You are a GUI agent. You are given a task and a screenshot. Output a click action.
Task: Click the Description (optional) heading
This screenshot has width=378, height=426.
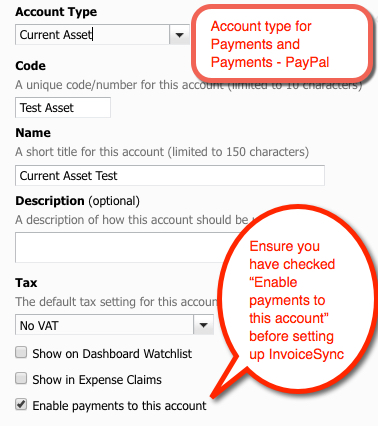(x=77, y=201)
